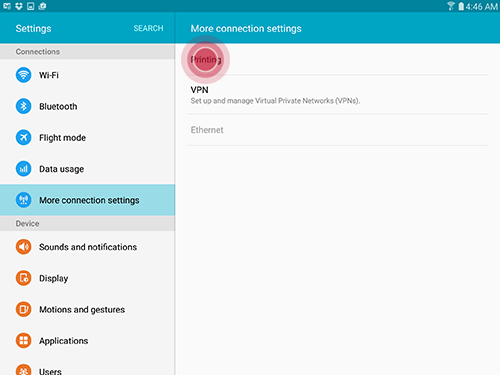Tap the greyed-out Ethernet option

337,130
